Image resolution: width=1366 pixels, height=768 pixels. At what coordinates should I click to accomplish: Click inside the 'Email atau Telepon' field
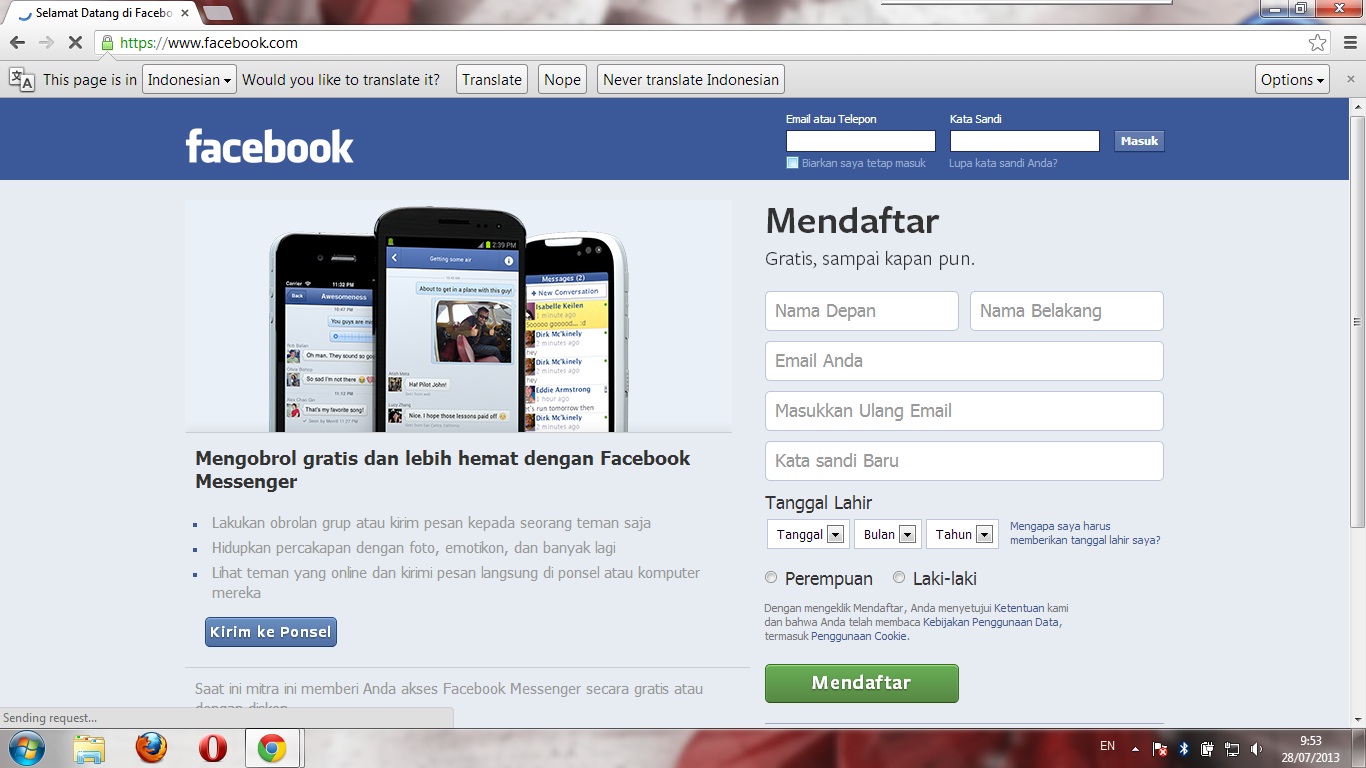pos(860,140)
